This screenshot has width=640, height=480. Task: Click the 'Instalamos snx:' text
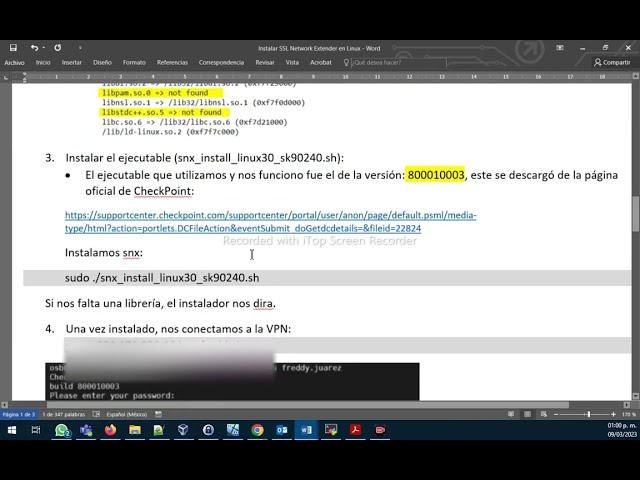tap(104, 253)
